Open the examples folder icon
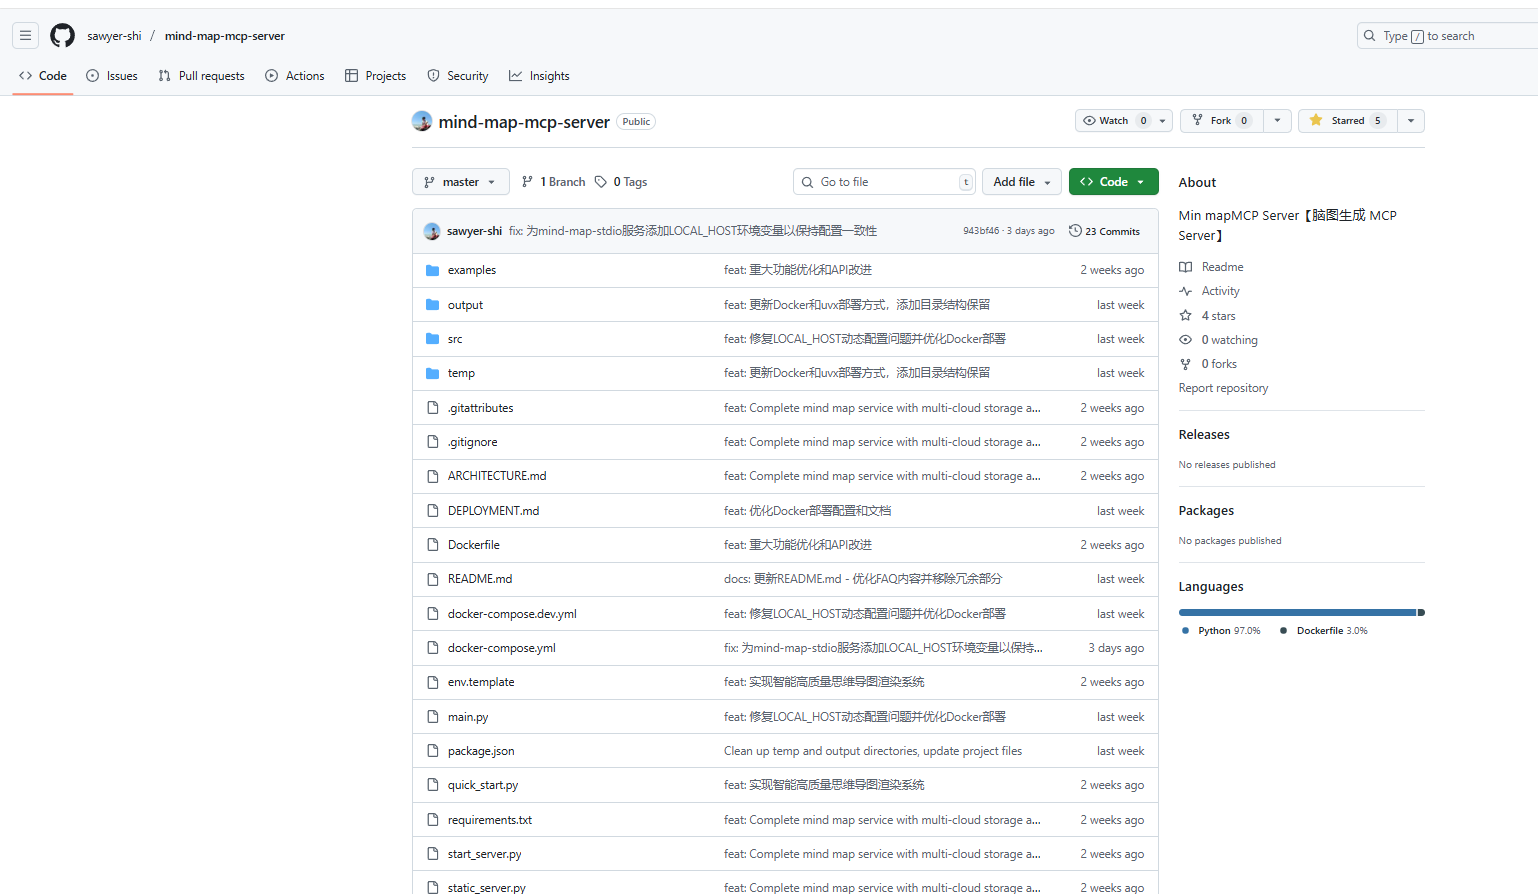This screenshot has width=1538, height=894. pos(433,270)
